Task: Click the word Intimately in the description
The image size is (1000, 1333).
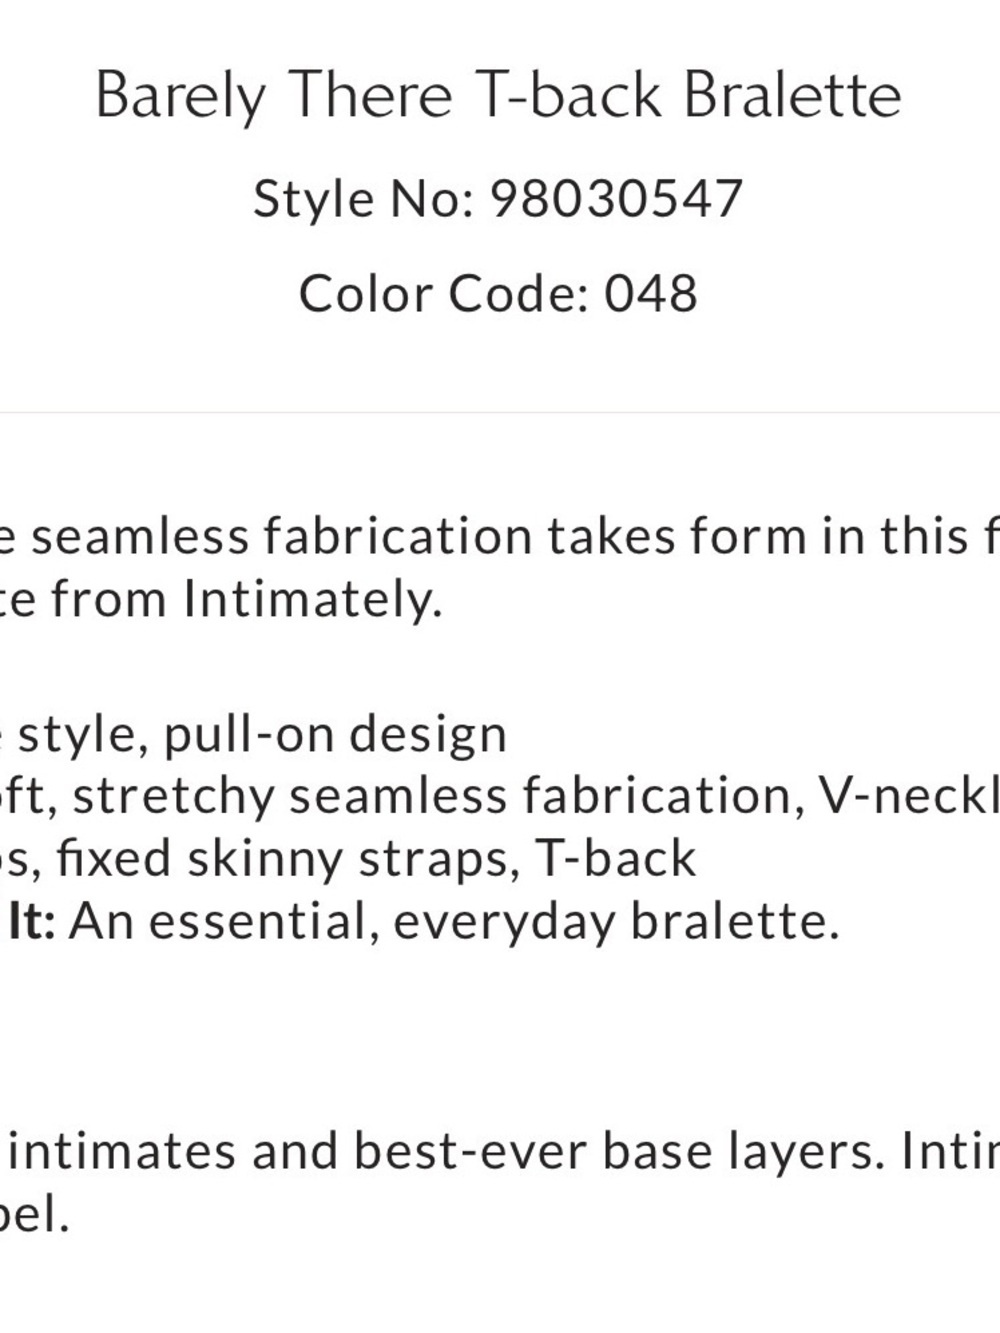Action: click(312, 600)
